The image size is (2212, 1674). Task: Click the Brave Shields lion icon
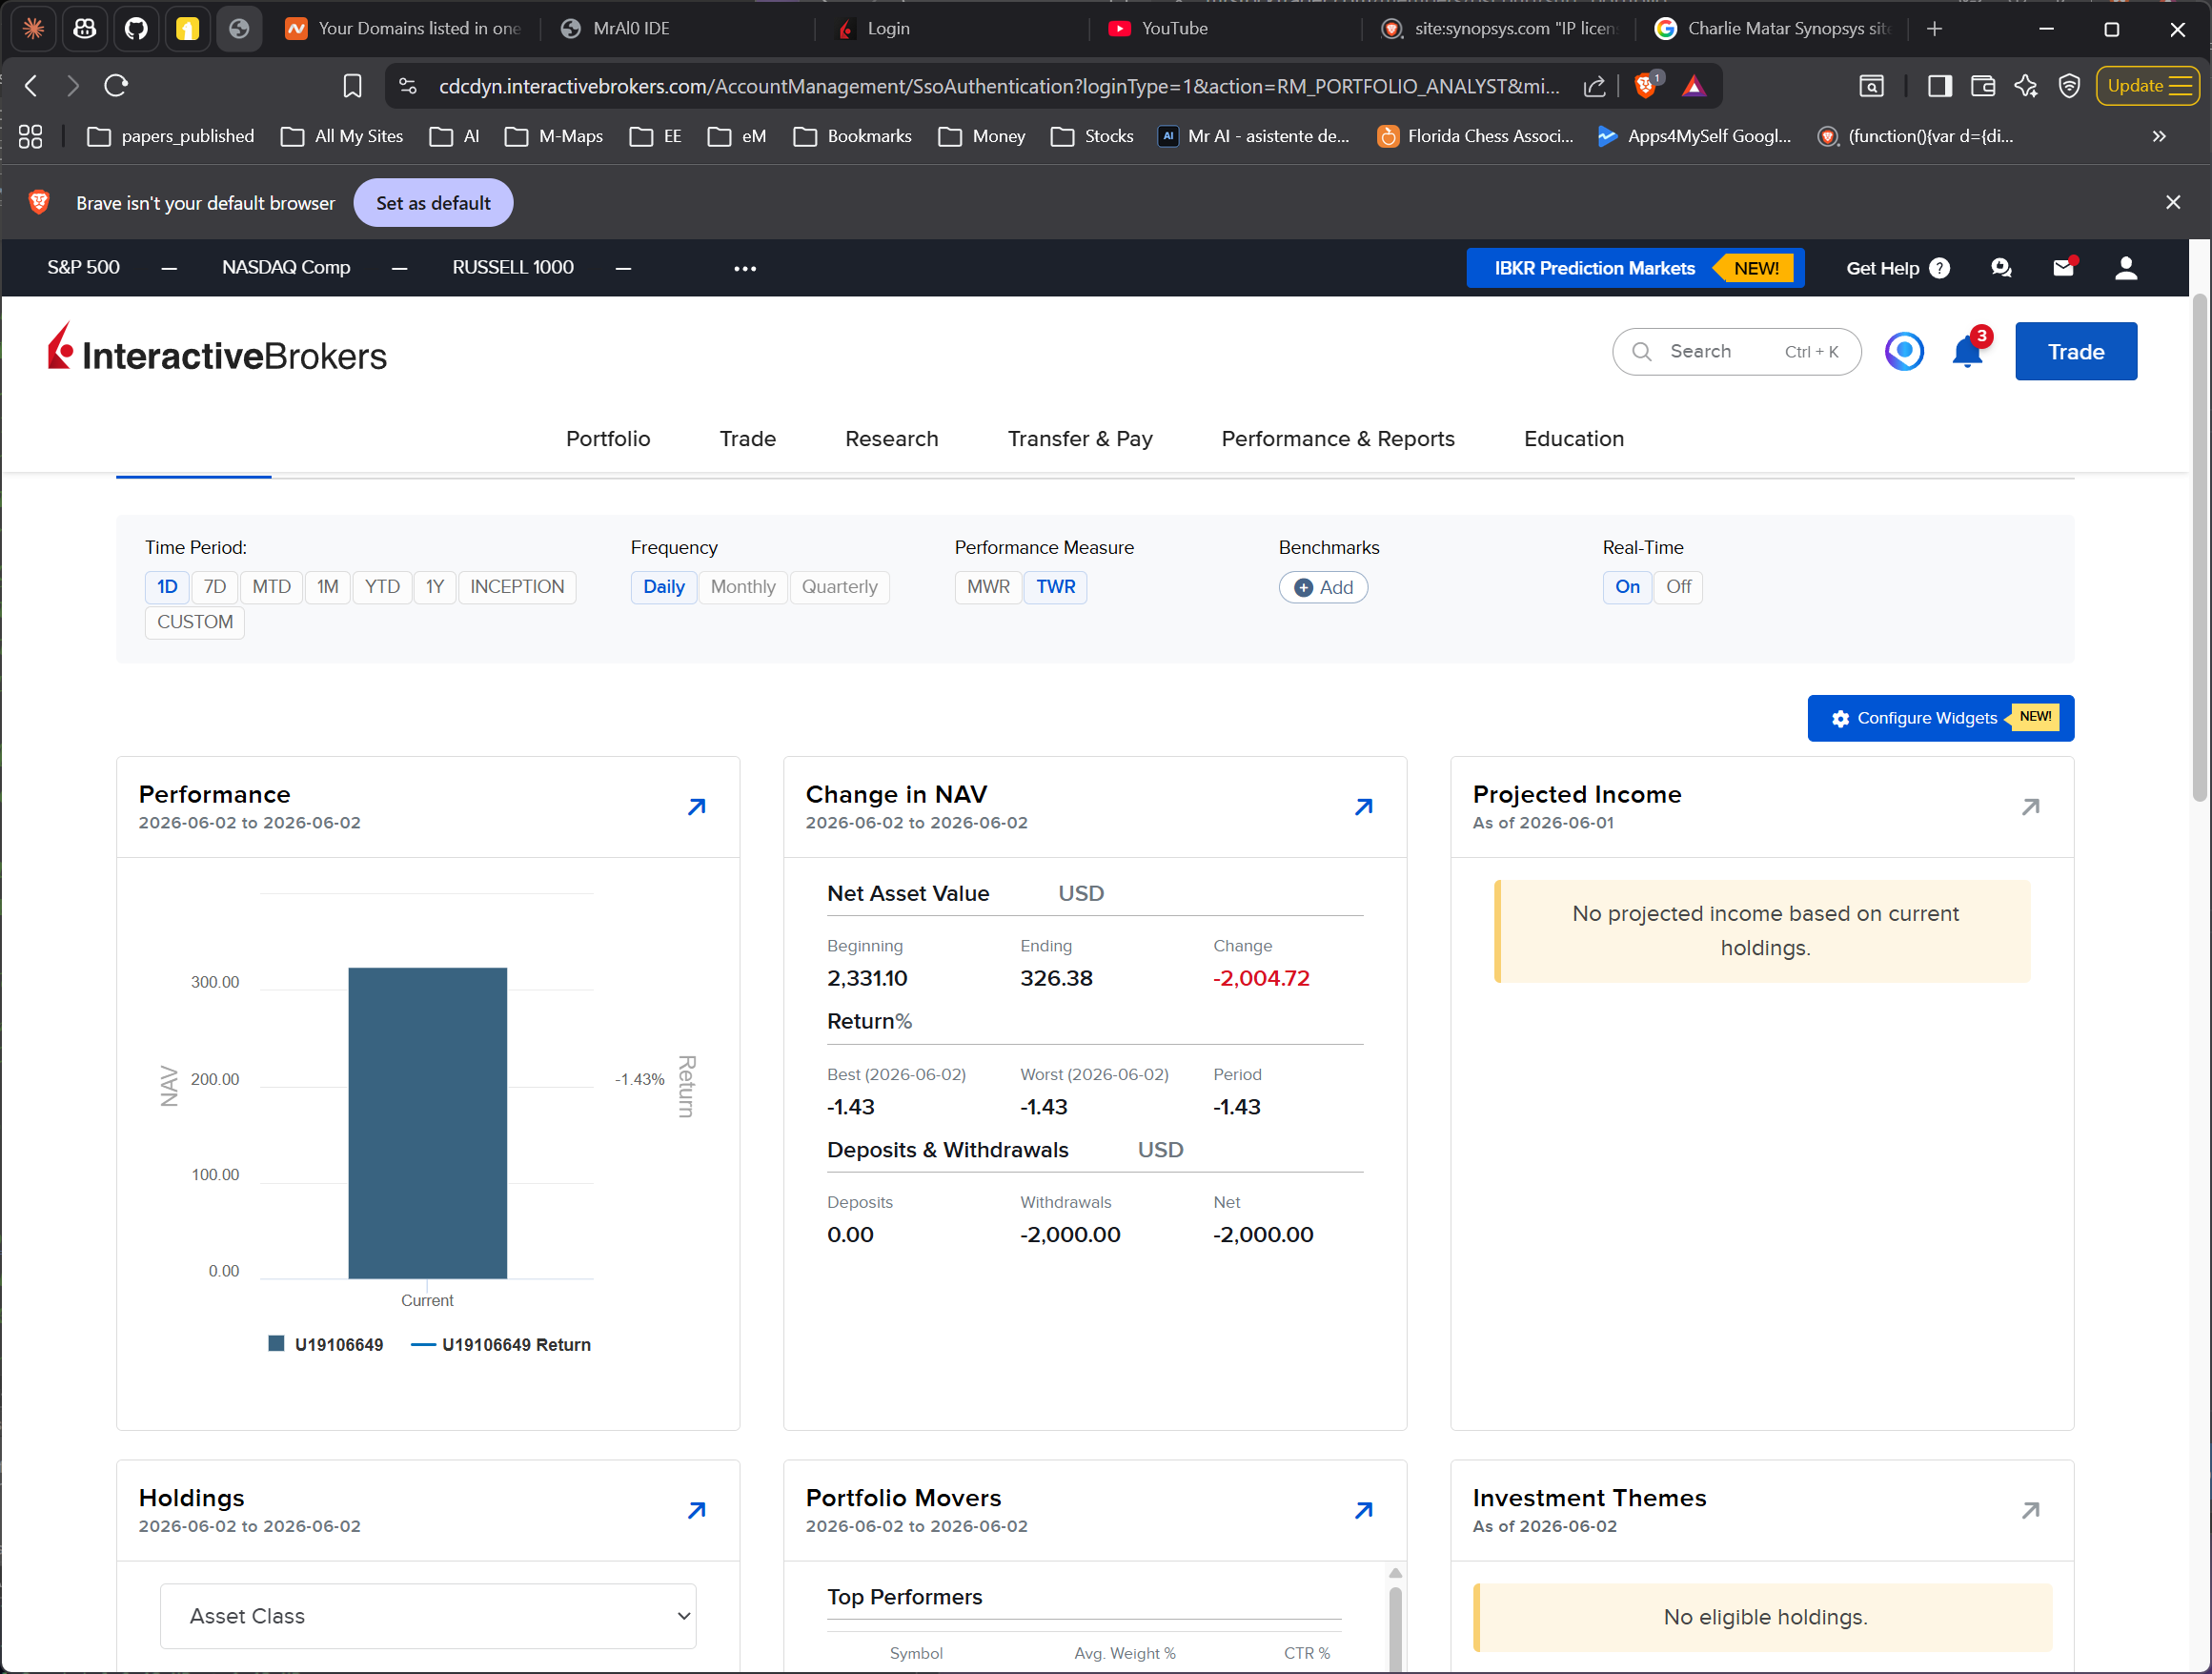point(1646,86)
